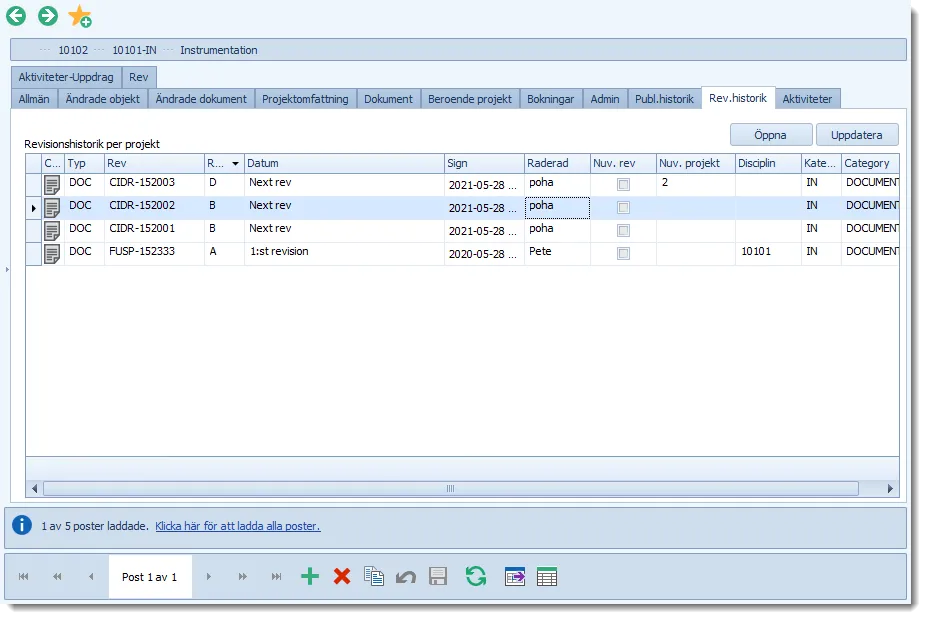Go to the first record button

point(24,576)
